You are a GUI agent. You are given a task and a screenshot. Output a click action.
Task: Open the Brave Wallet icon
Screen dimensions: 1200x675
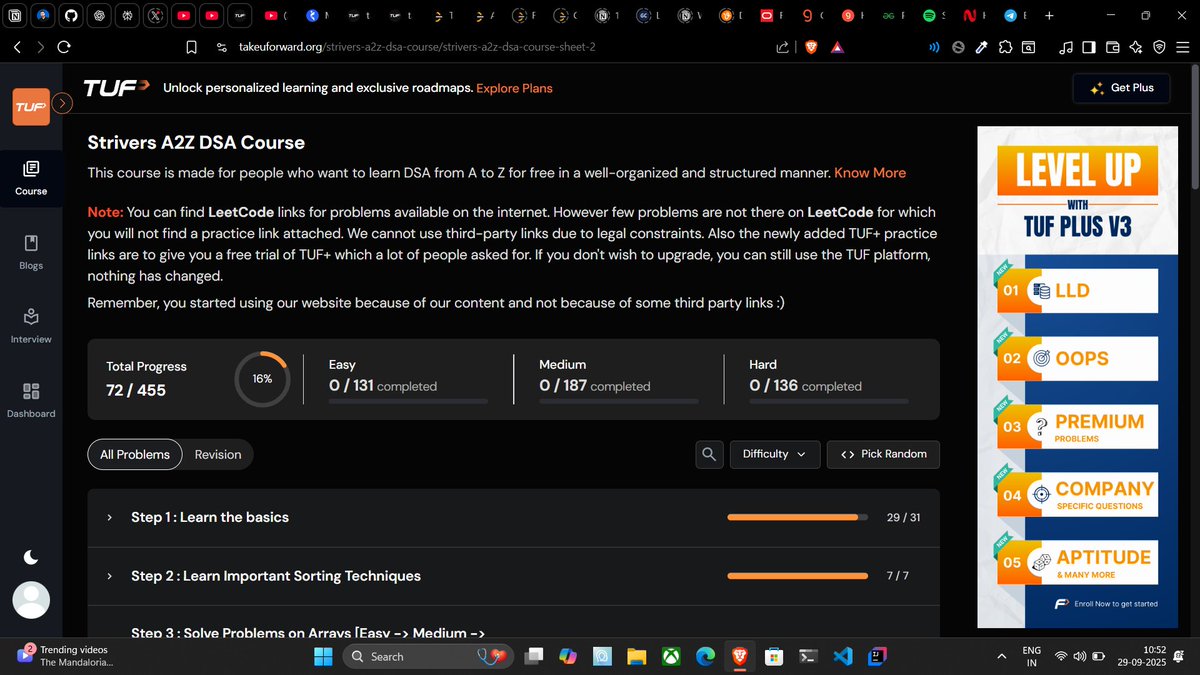(x=1112, y=47)
